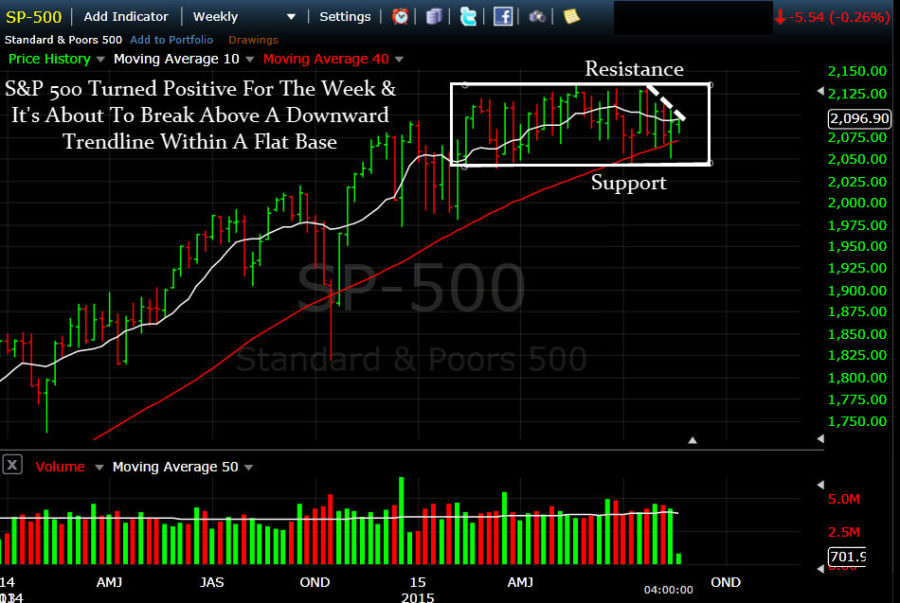Click the volume value tag 701.9
The image size is (900, 603).
(847, 557)
